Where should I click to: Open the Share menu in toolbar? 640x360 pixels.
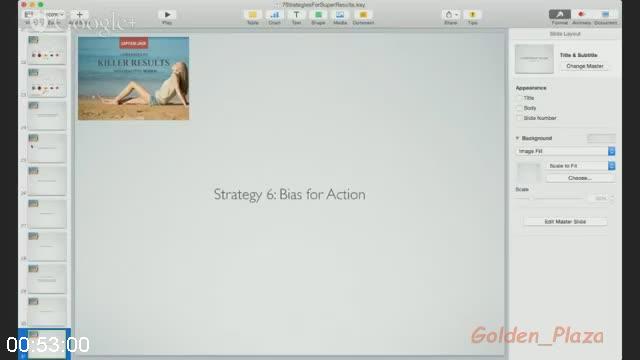pyautogui.click(x=451, y=15)
